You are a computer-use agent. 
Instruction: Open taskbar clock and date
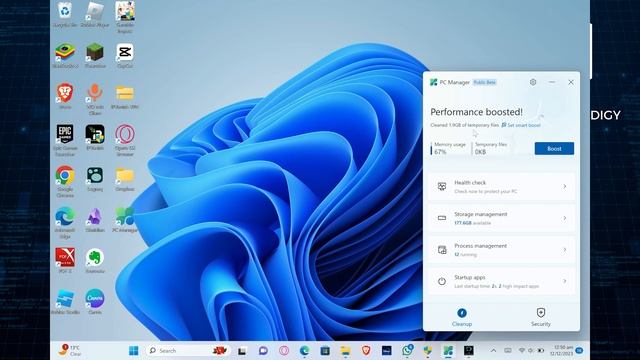click(563, 350)
